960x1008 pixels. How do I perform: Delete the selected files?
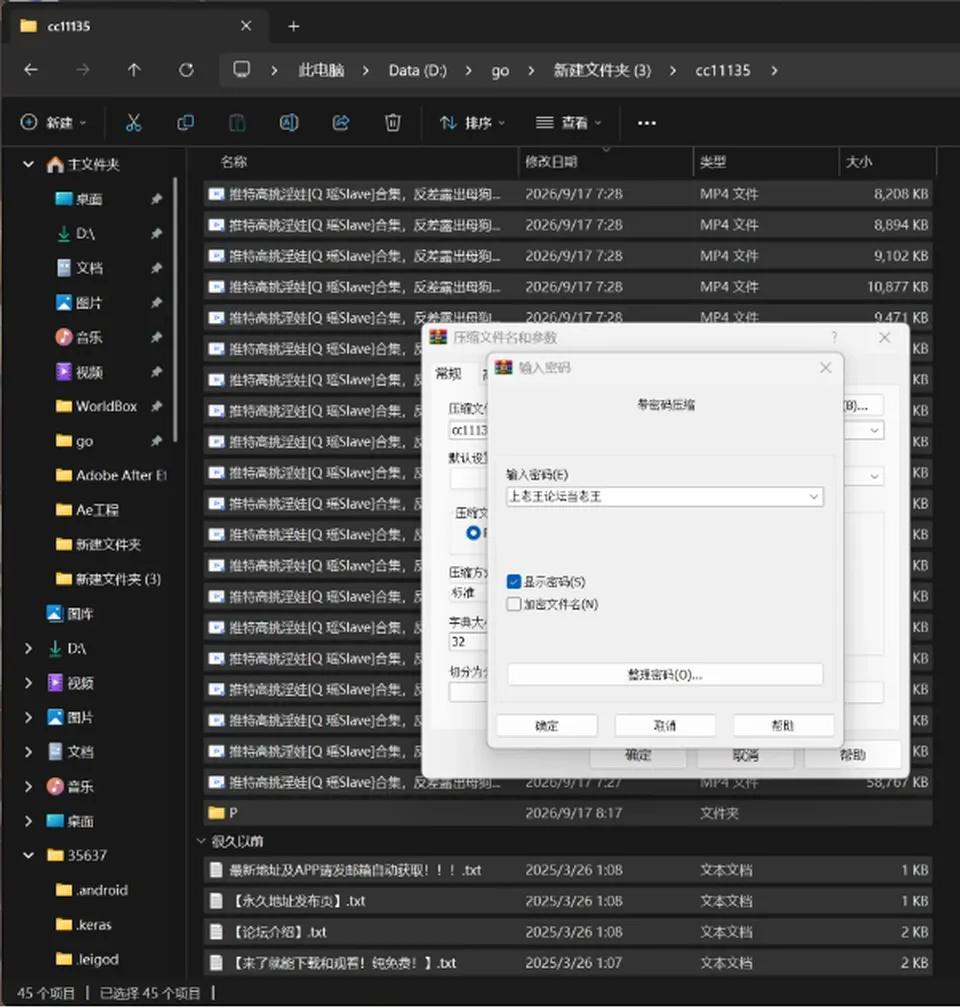pos(392,122)
